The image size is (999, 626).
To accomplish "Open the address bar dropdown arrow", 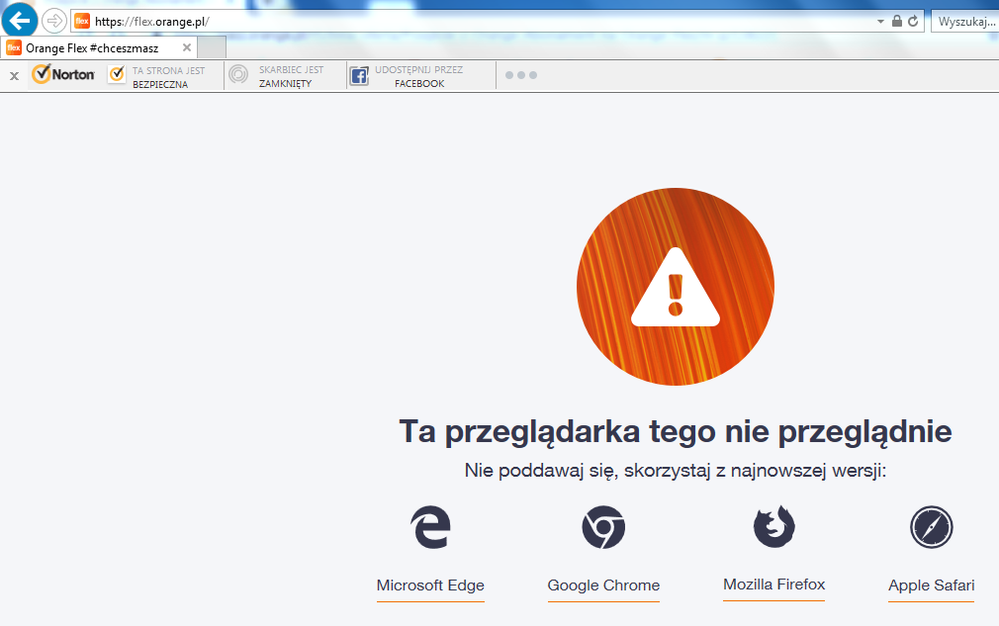I will point(880,21).
